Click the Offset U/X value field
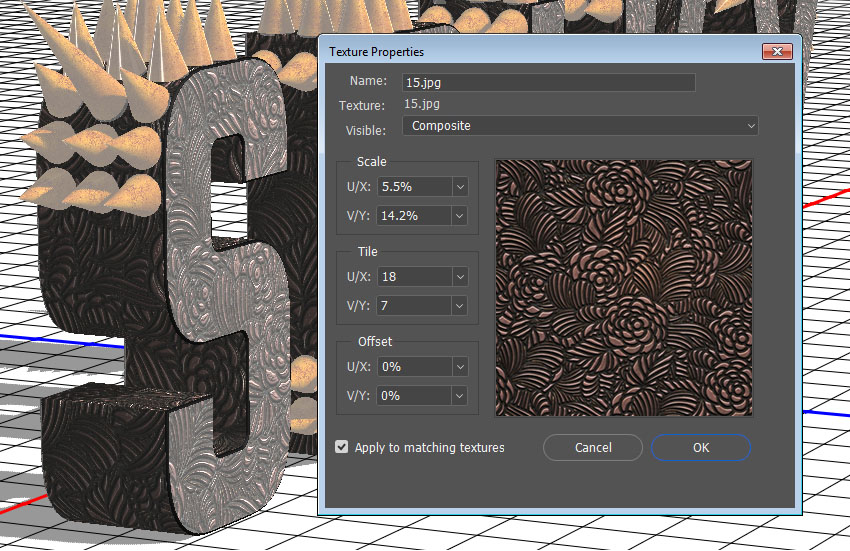Image resolution: width=850 pixels, height=551 pixels. click(x=415, y=367)
